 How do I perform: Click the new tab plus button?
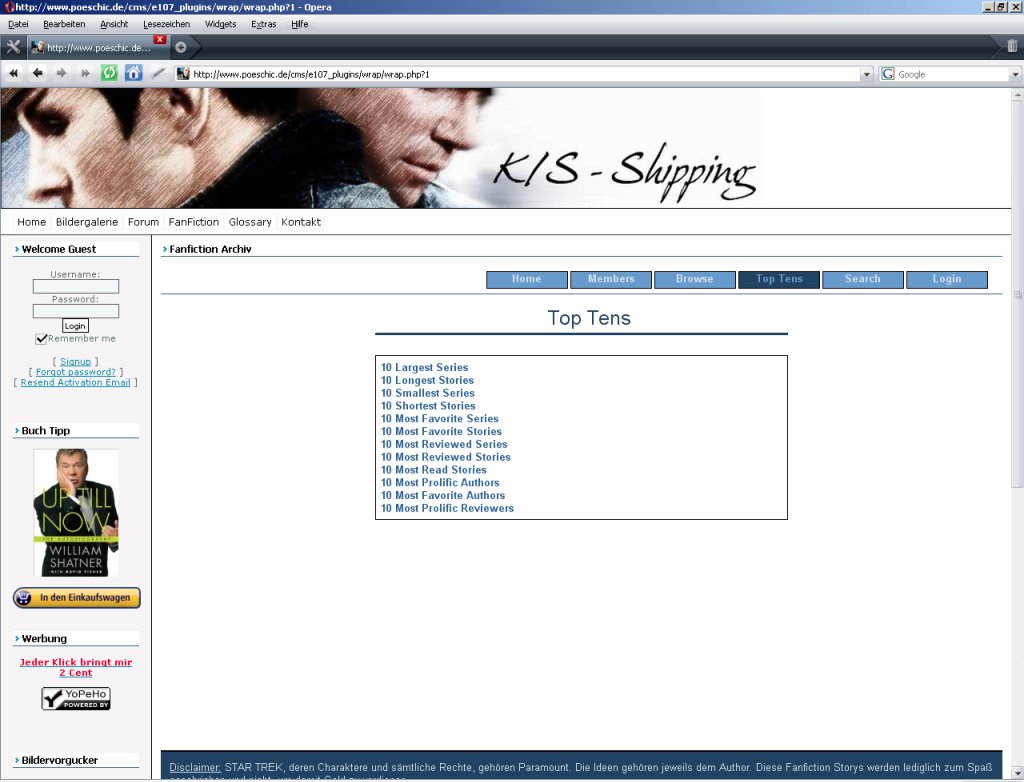tap(181, 47)
